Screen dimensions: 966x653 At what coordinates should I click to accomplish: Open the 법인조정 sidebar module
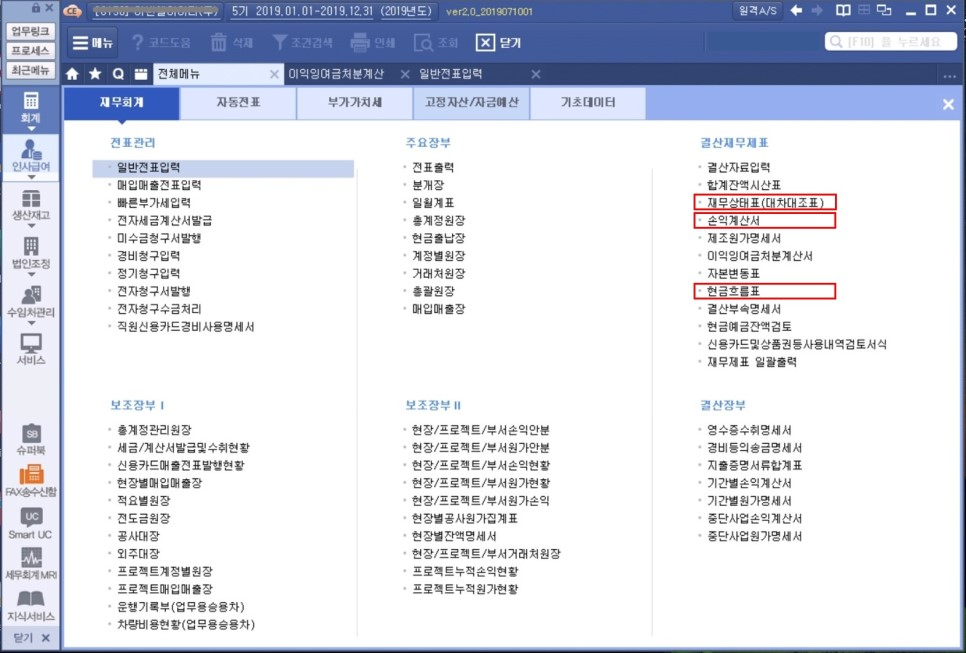click(31, 252)
